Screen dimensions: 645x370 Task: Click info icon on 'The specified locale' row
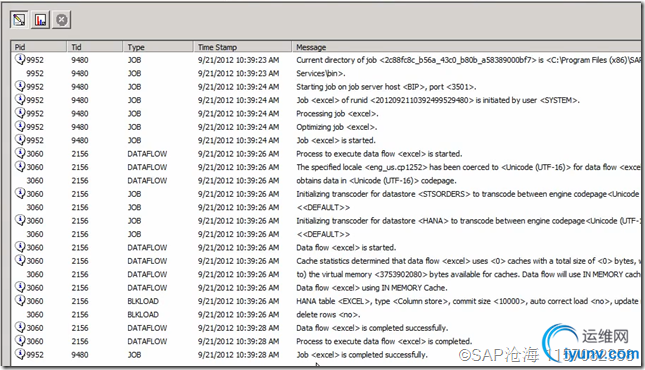(x=20, y=166)
